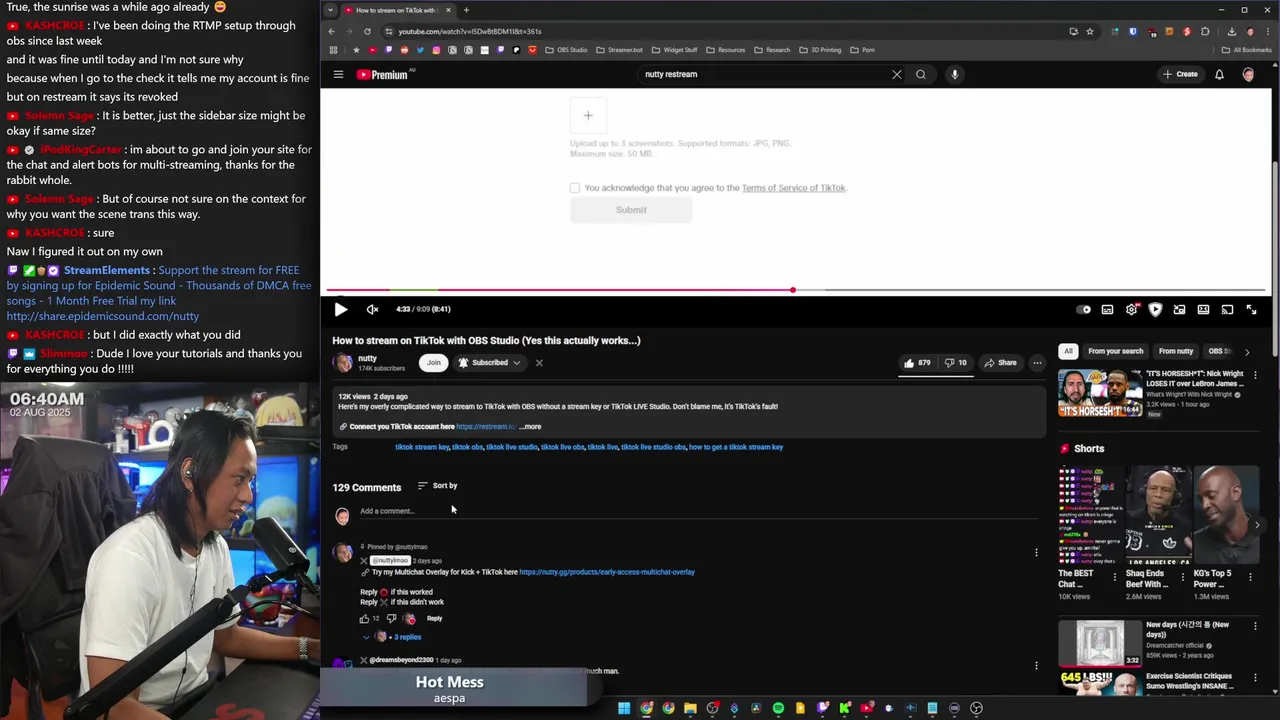This screenshot has width=1280, height=720.
Task: Show next recommendation chips arrow
Action: click(x=1247, y=352)
